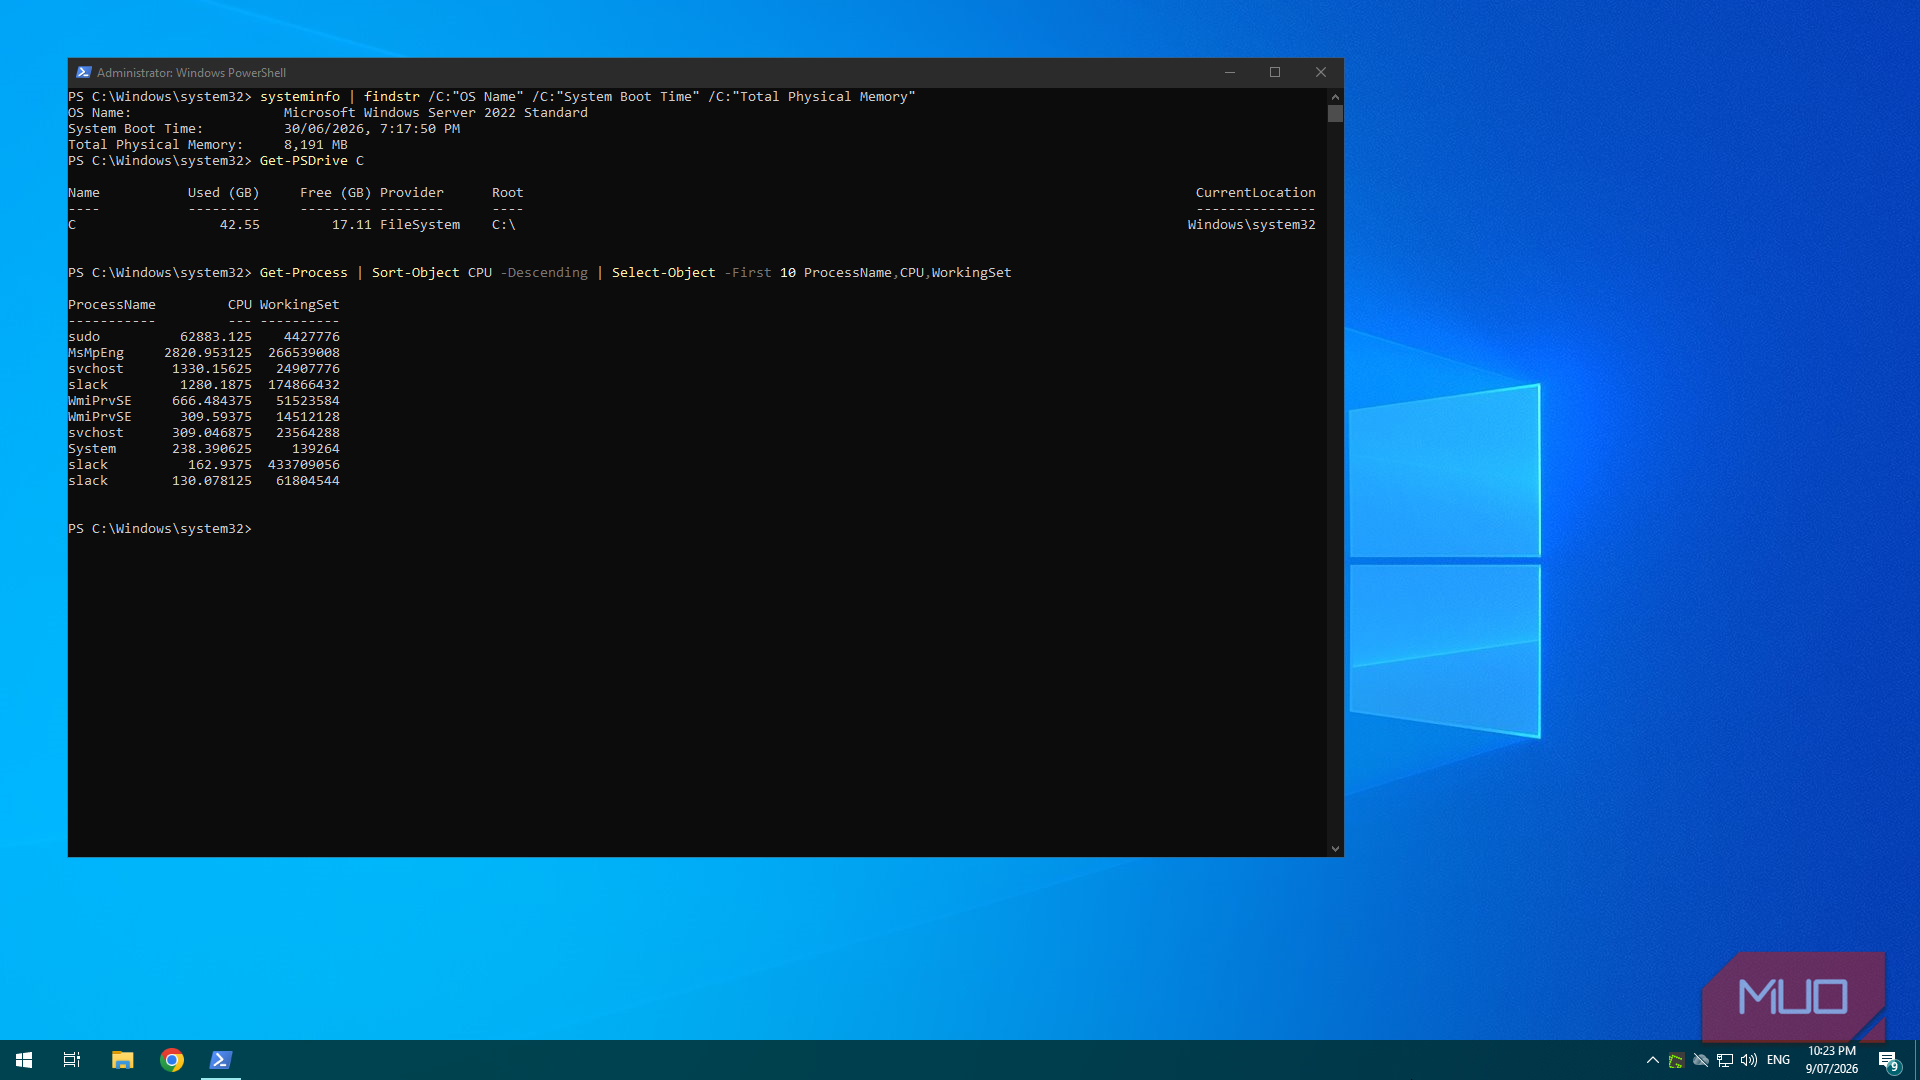1920x1080 pixels.
Task: Click 'Microsoft Windows Server 2022 Standard' text
Action: tap(436, 113)
